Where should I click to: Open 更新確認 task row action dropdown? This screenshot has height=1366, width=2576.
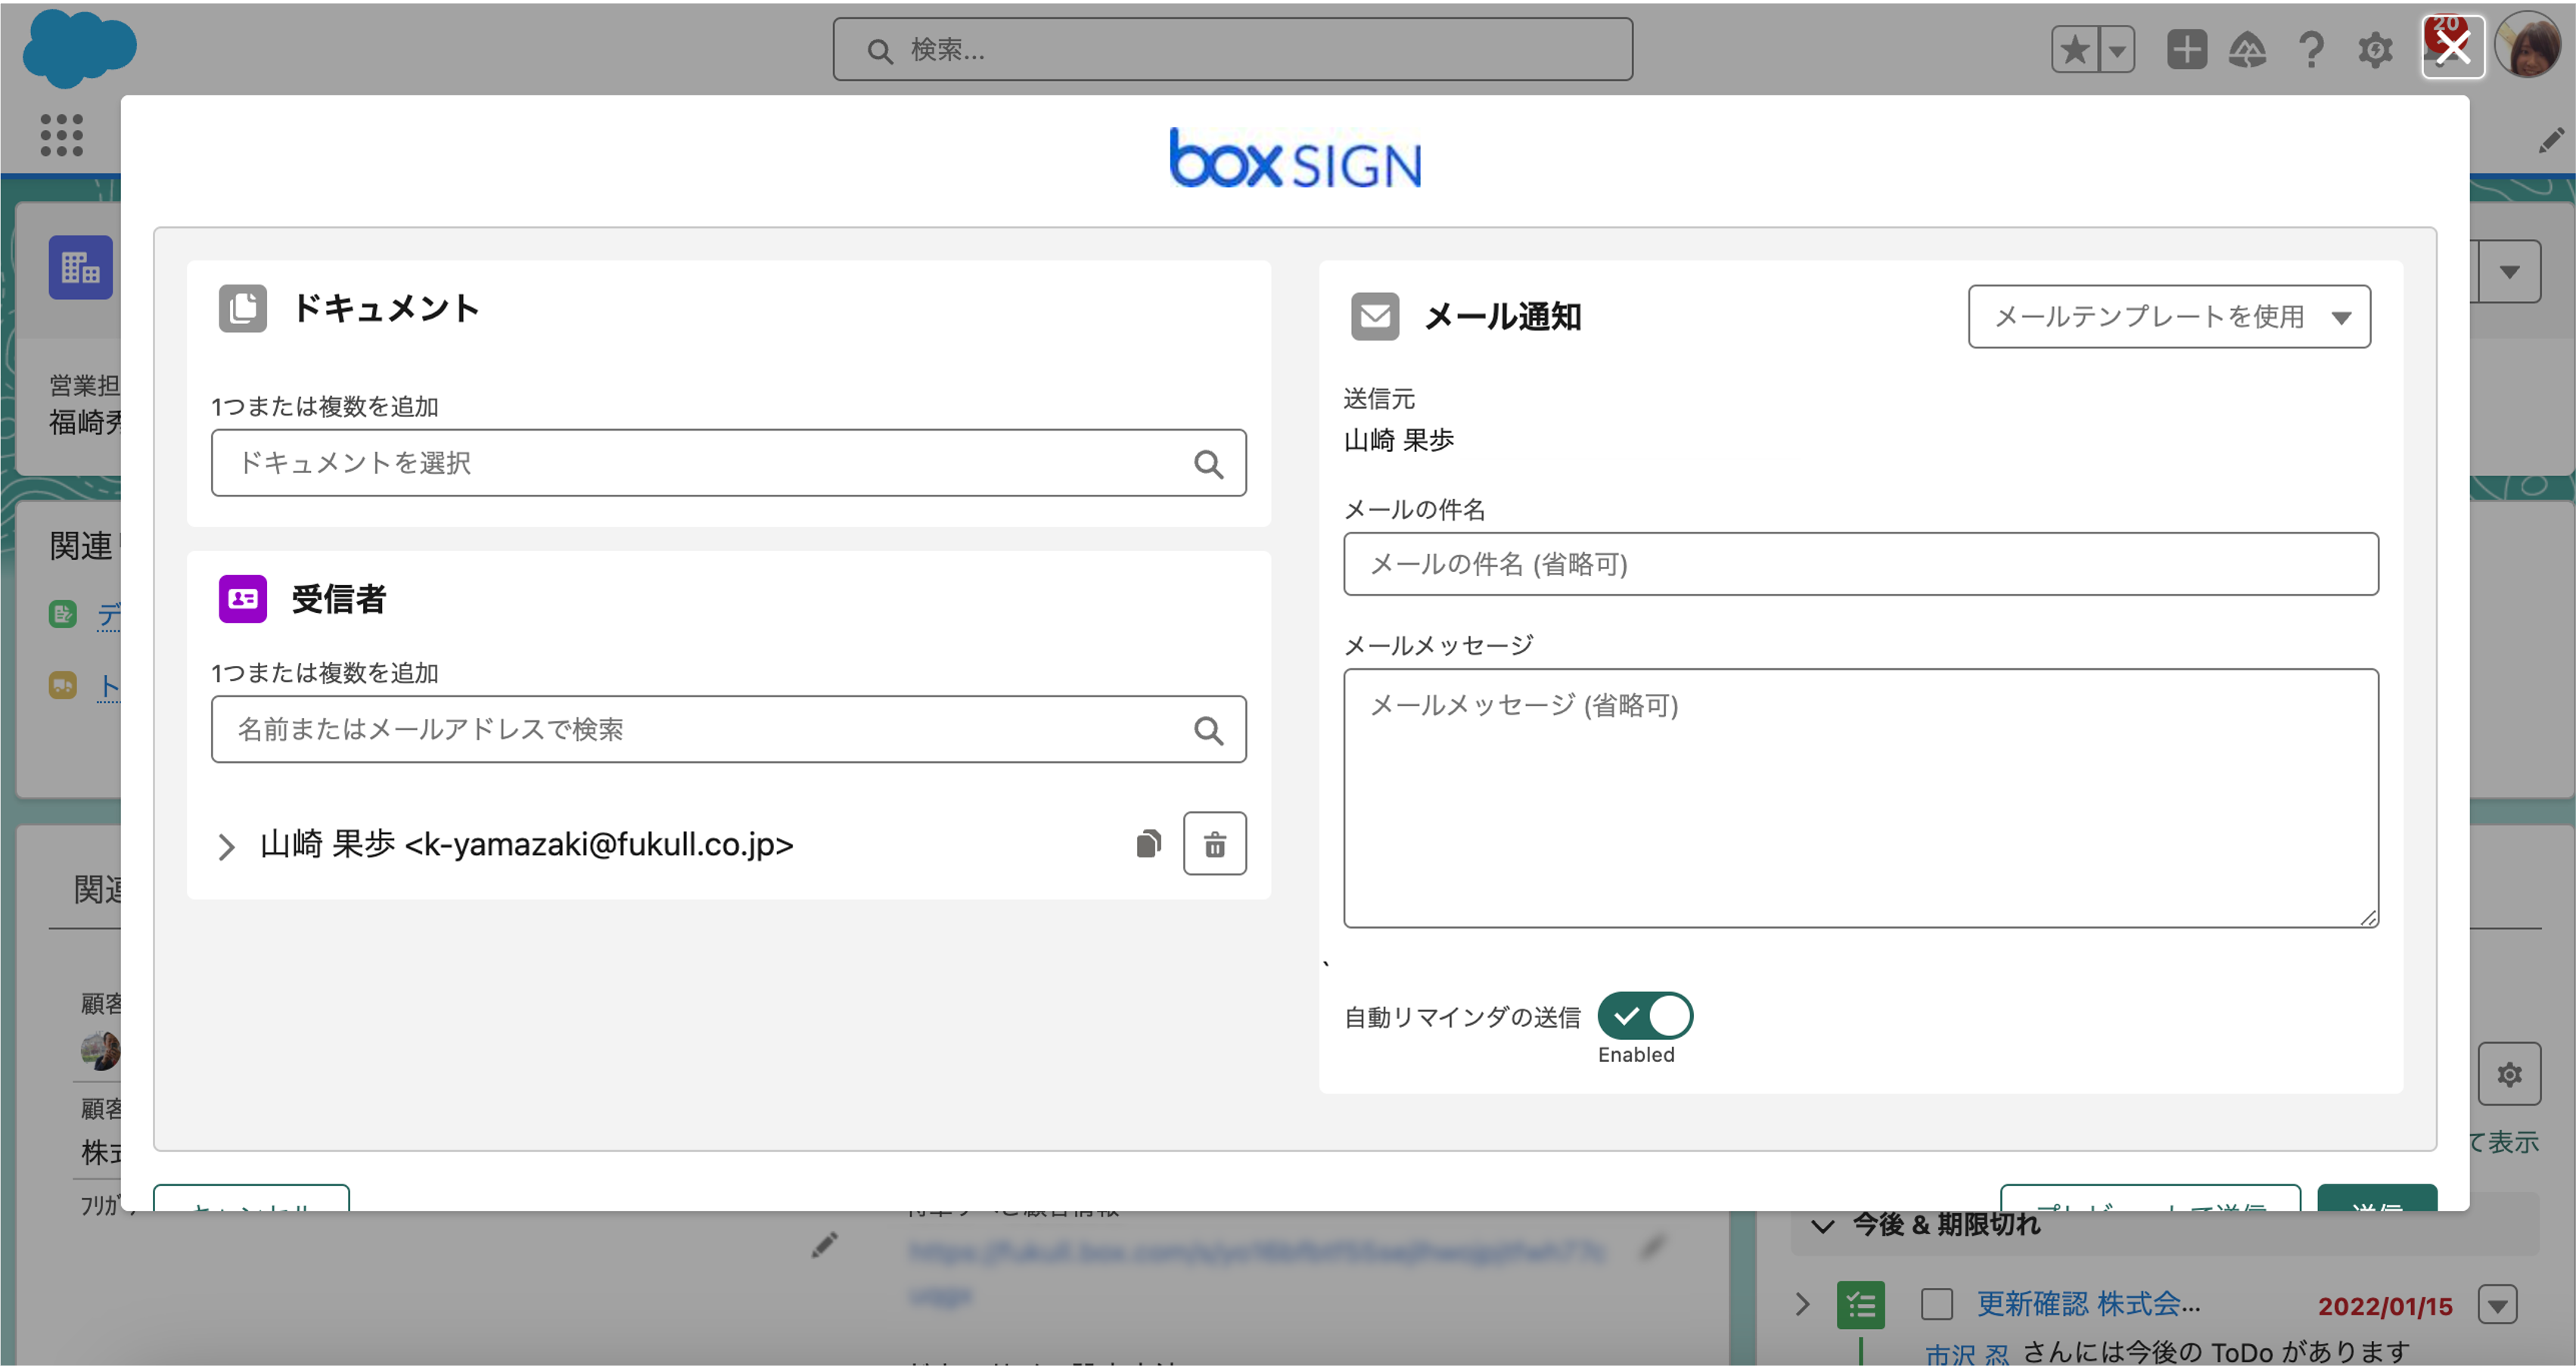click(x=2497, y=1305)
